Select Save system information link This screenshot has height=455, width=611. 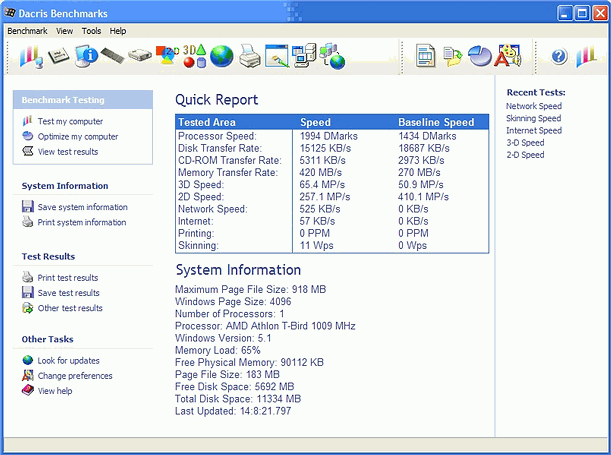[82, 207]
